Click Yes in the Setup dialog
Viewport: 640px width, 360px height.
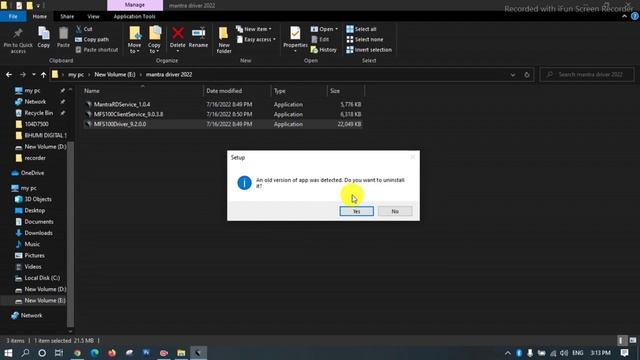tap(356, 211)
